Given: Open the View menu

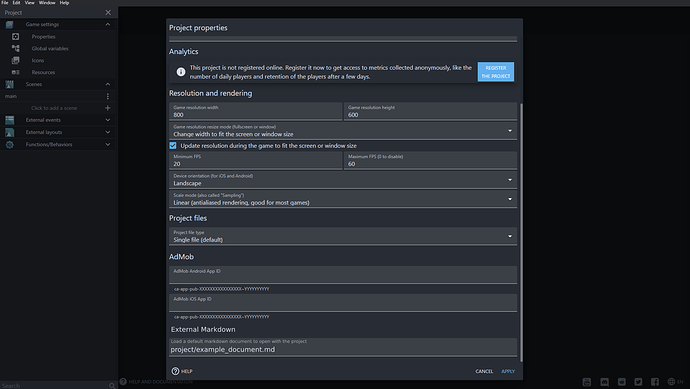Looking at the screenshot, I should (x=29, y=3).
